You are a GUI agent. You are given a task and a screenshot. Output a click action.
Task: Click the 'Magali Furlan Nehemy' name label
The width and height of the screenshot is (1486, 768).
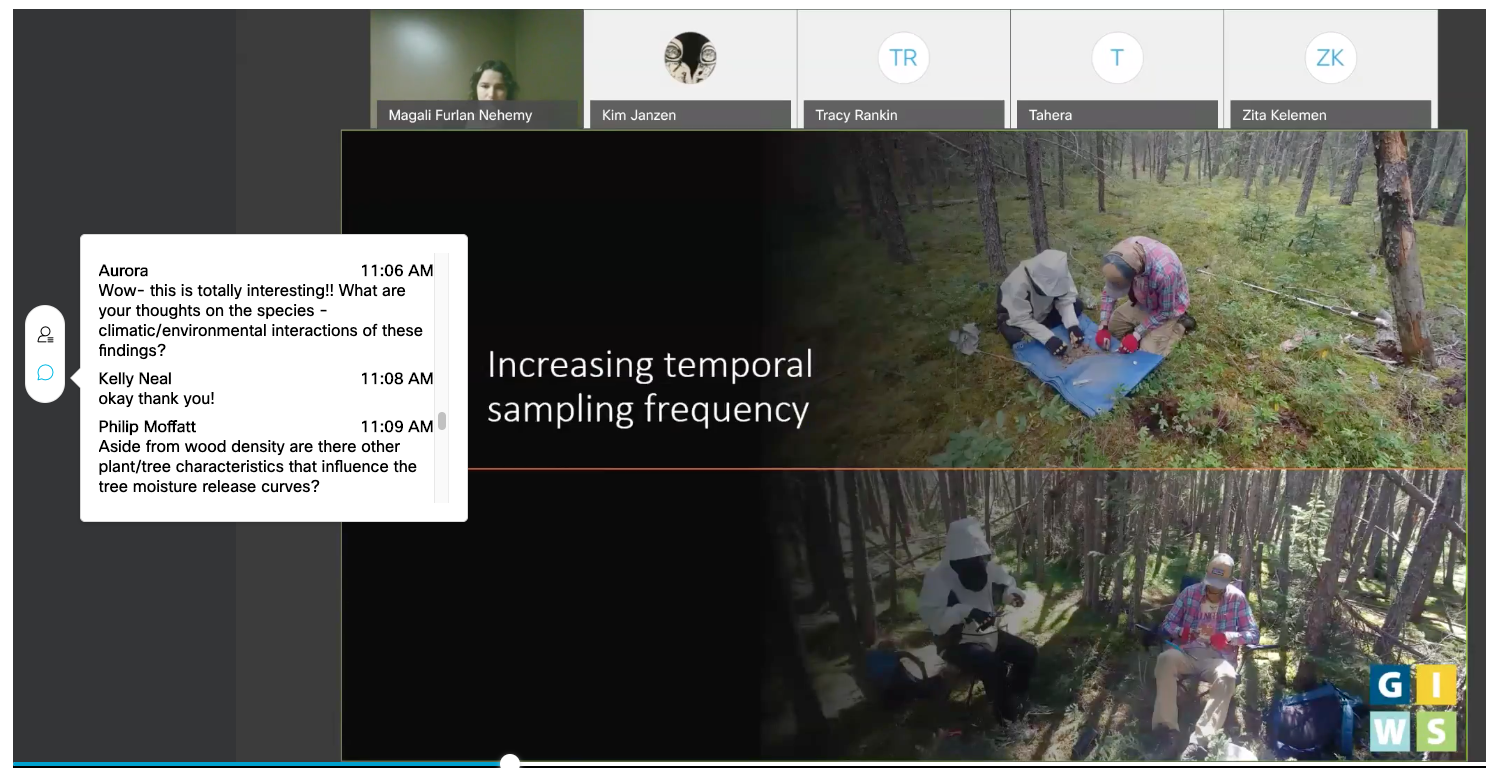tap(460, 115)
